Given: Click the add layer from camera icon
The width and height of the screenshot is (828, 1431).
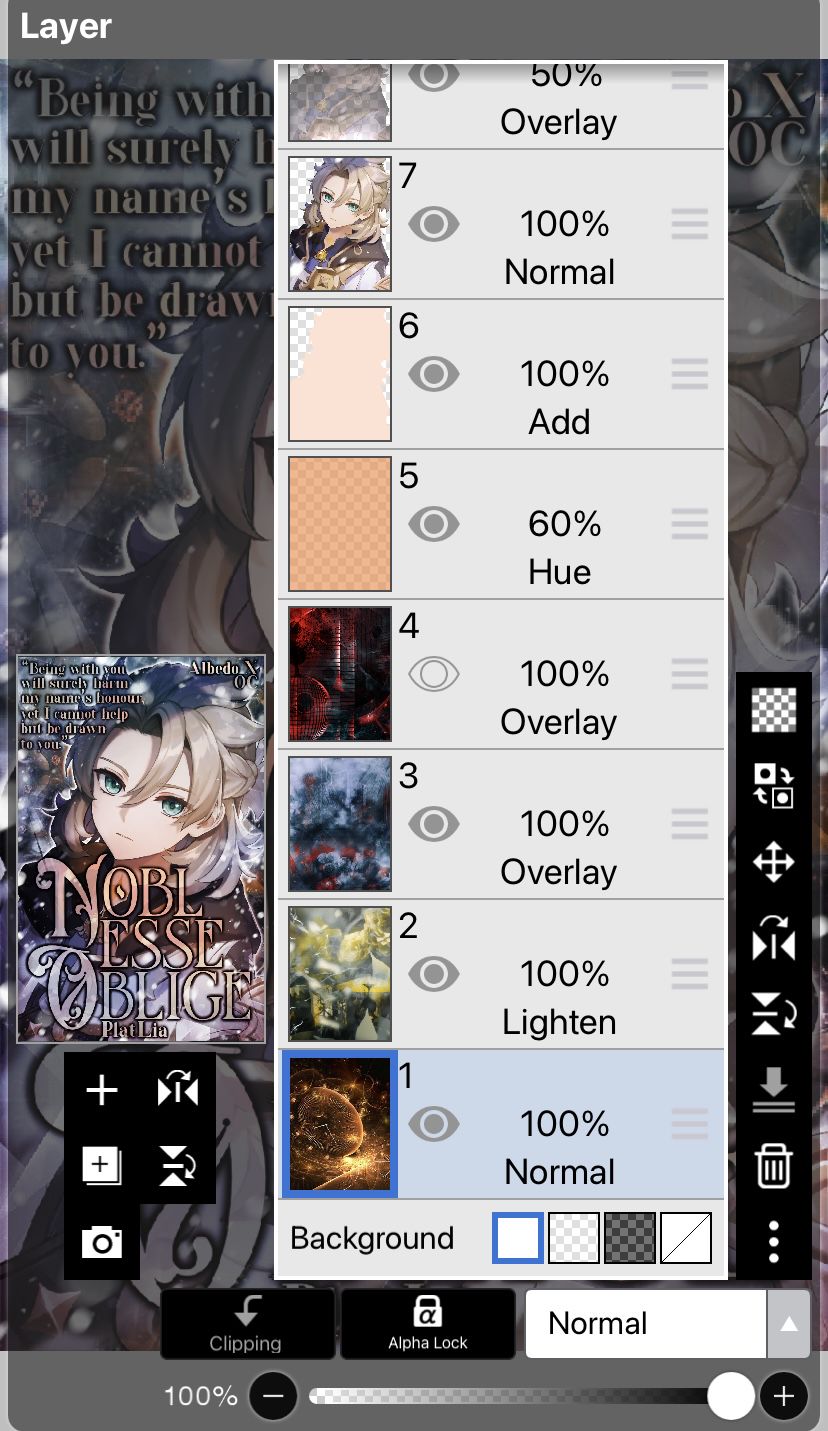Looking at the screenshot, I should click(102, 1242).
